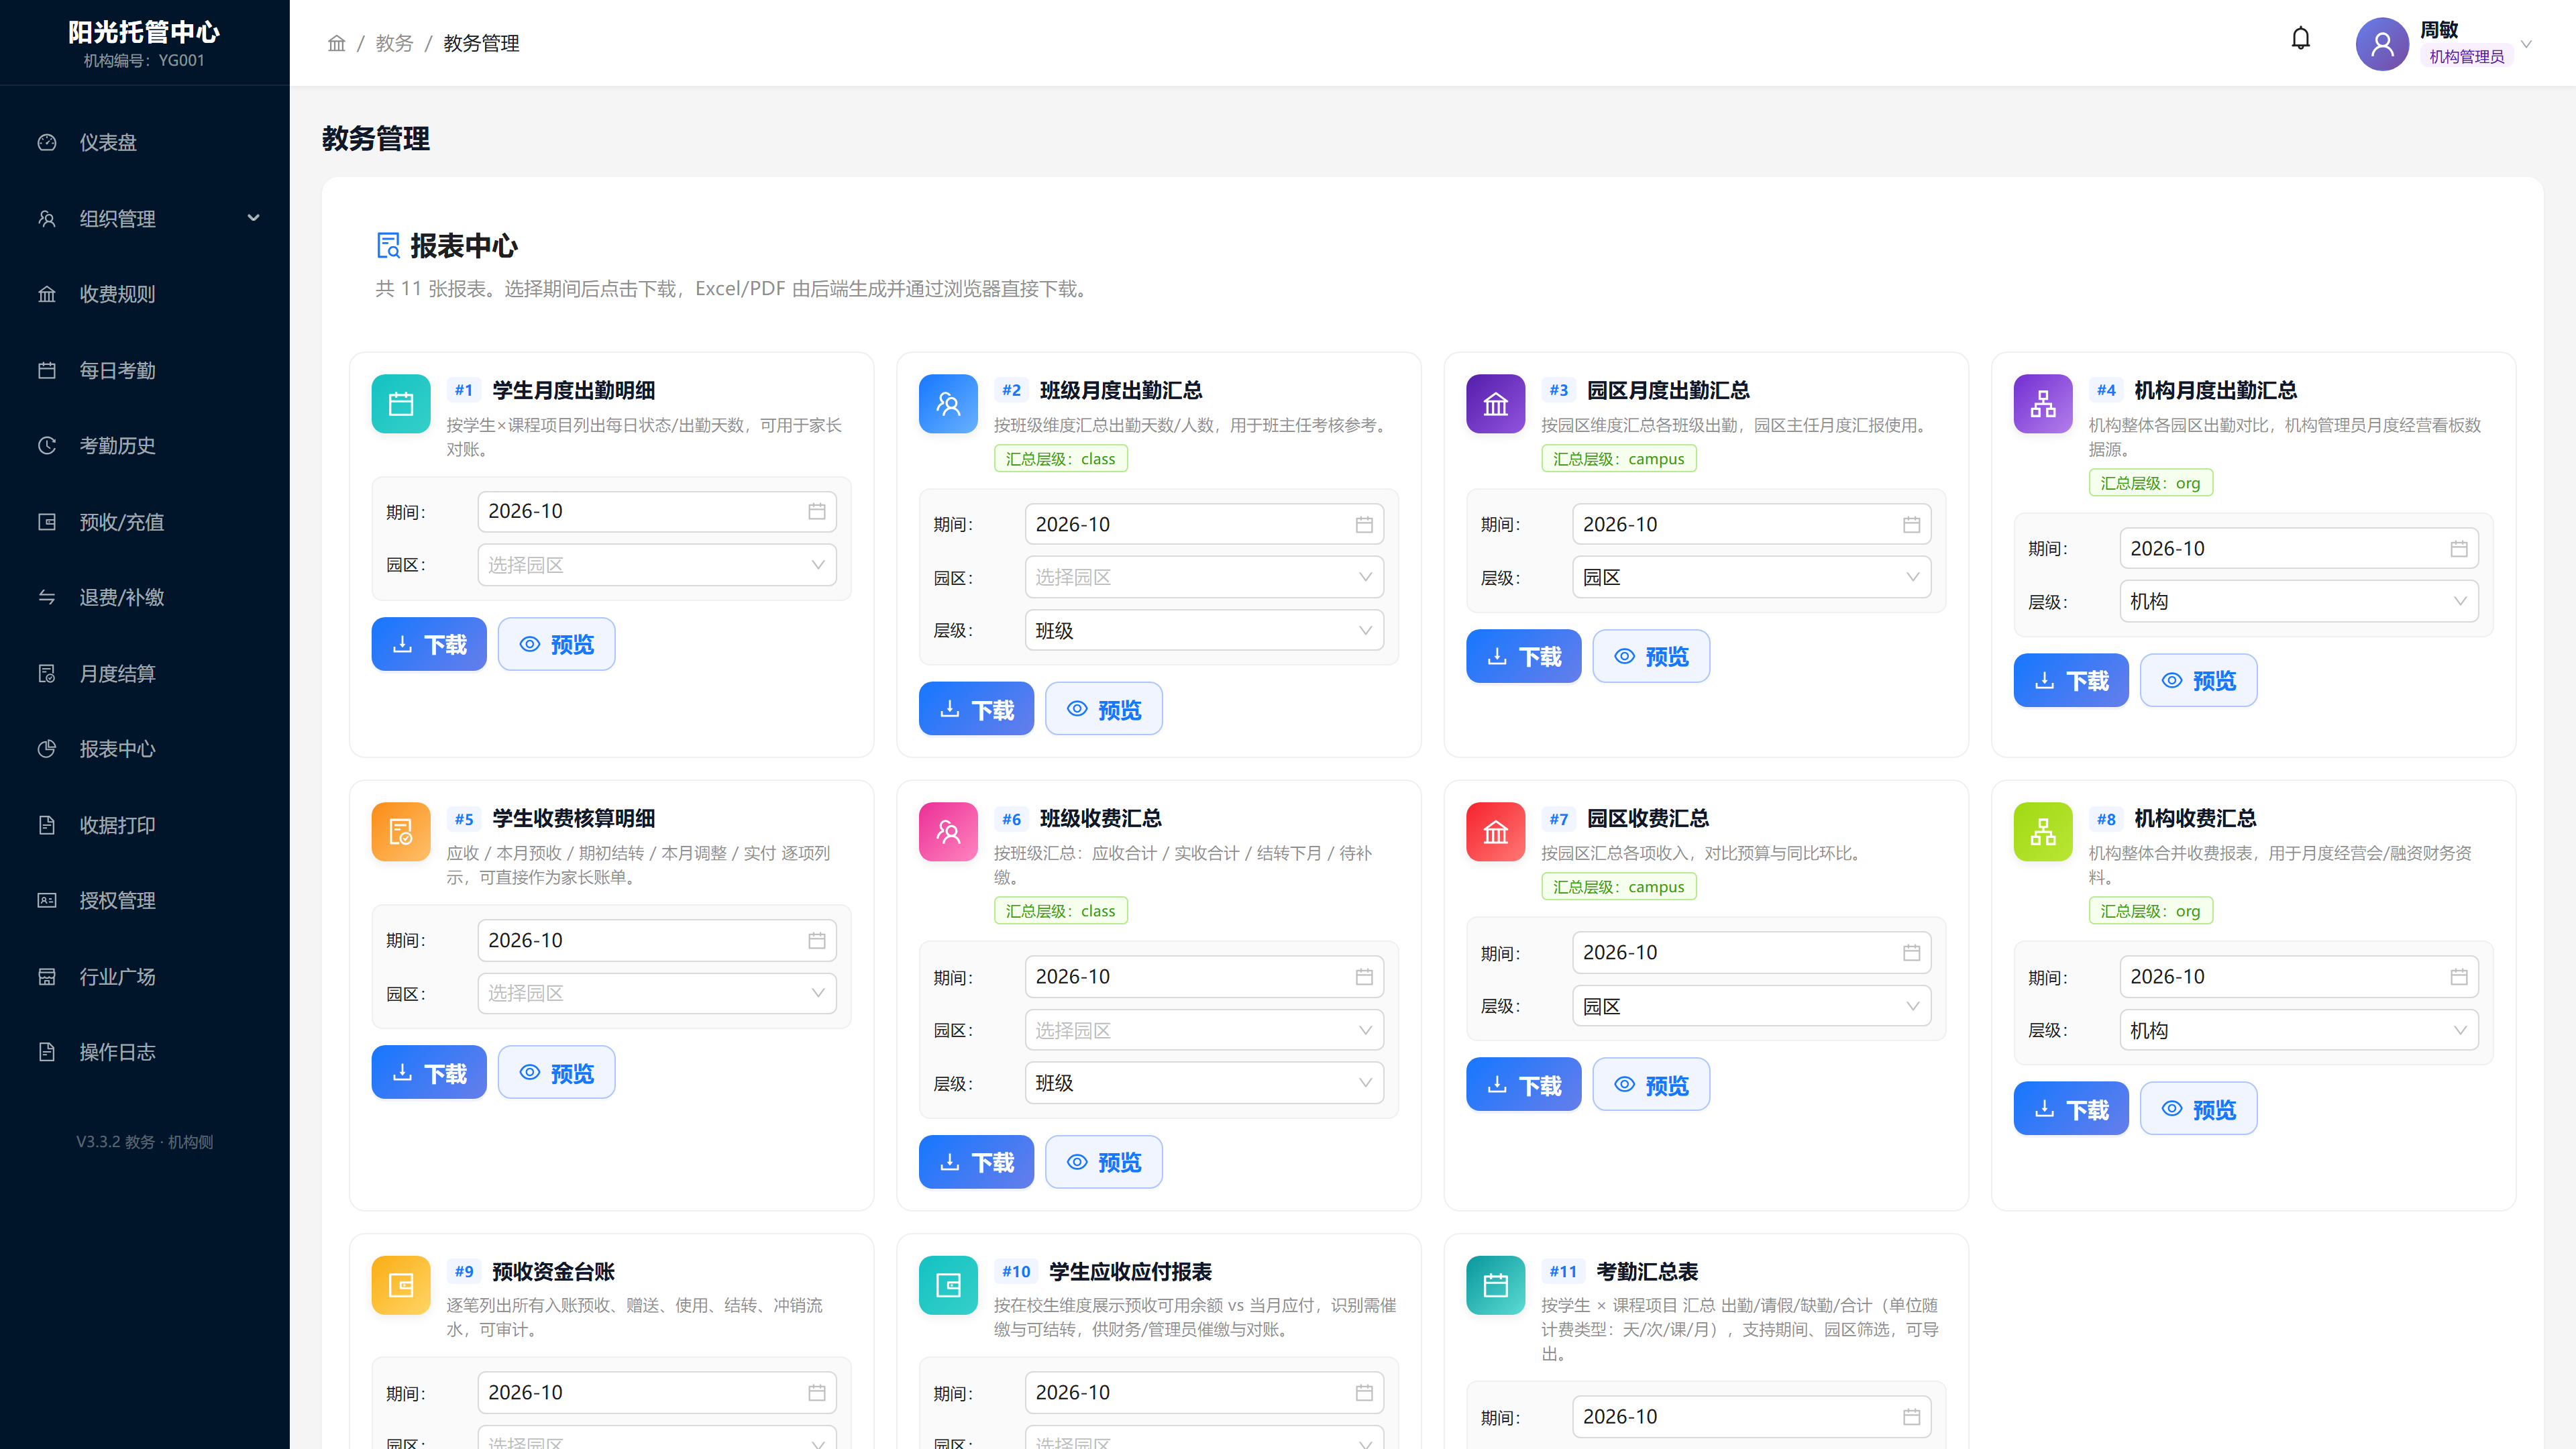Preview the 班级月度出勤汇总 report
Image resolution: width=2576 pixels, height=1449 pixels.
coord(1103,709)
